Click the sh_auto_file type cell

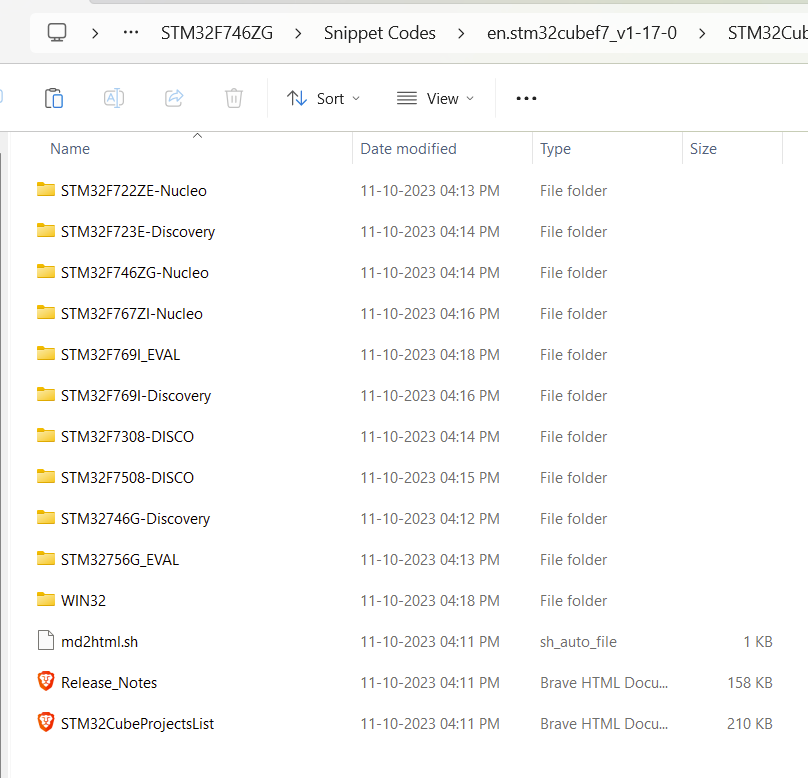click(x=578, y=641)
